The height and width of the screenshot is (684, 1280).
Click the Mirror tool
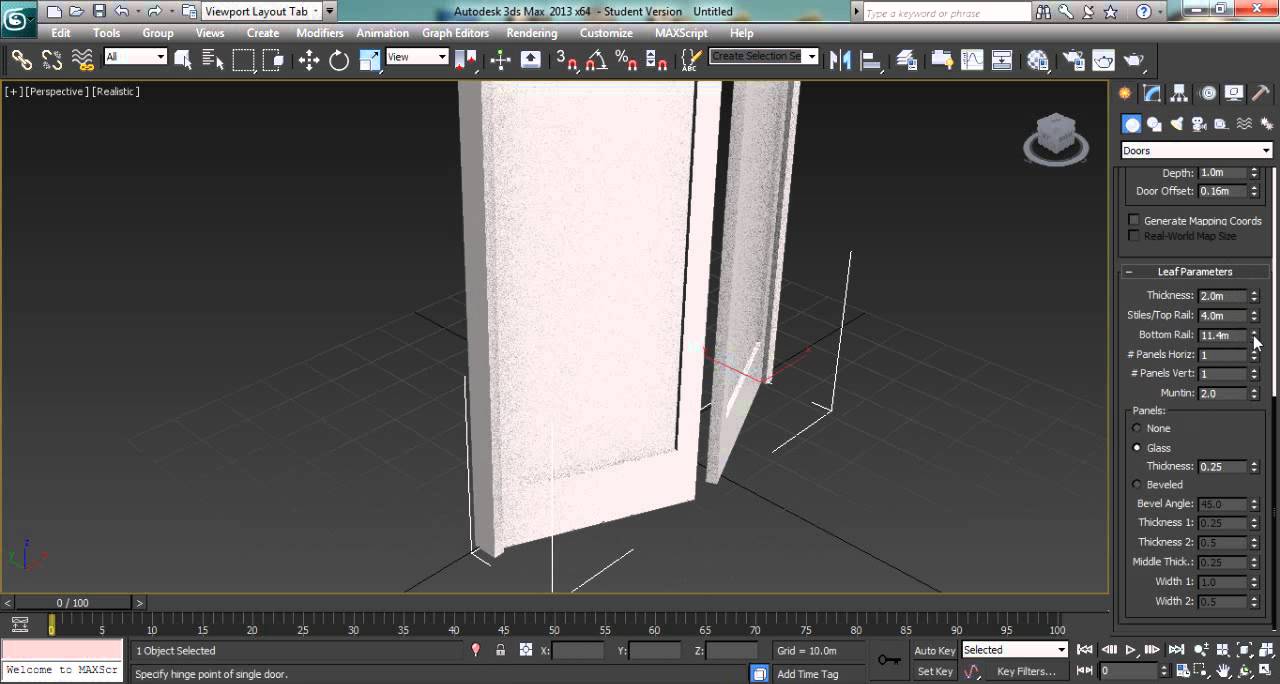840,60
